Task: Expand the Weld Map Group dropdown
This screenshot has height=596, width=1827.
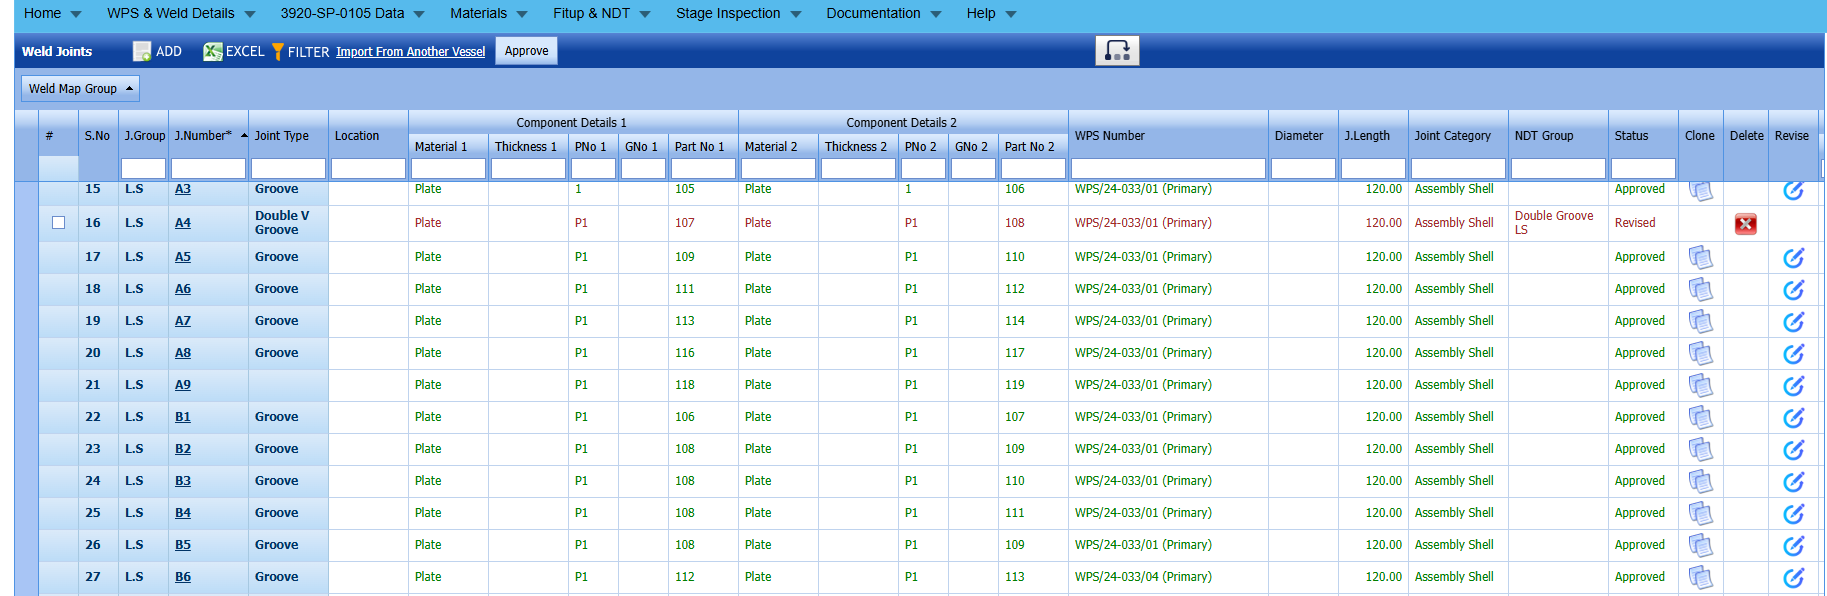Action: point(80,89)
